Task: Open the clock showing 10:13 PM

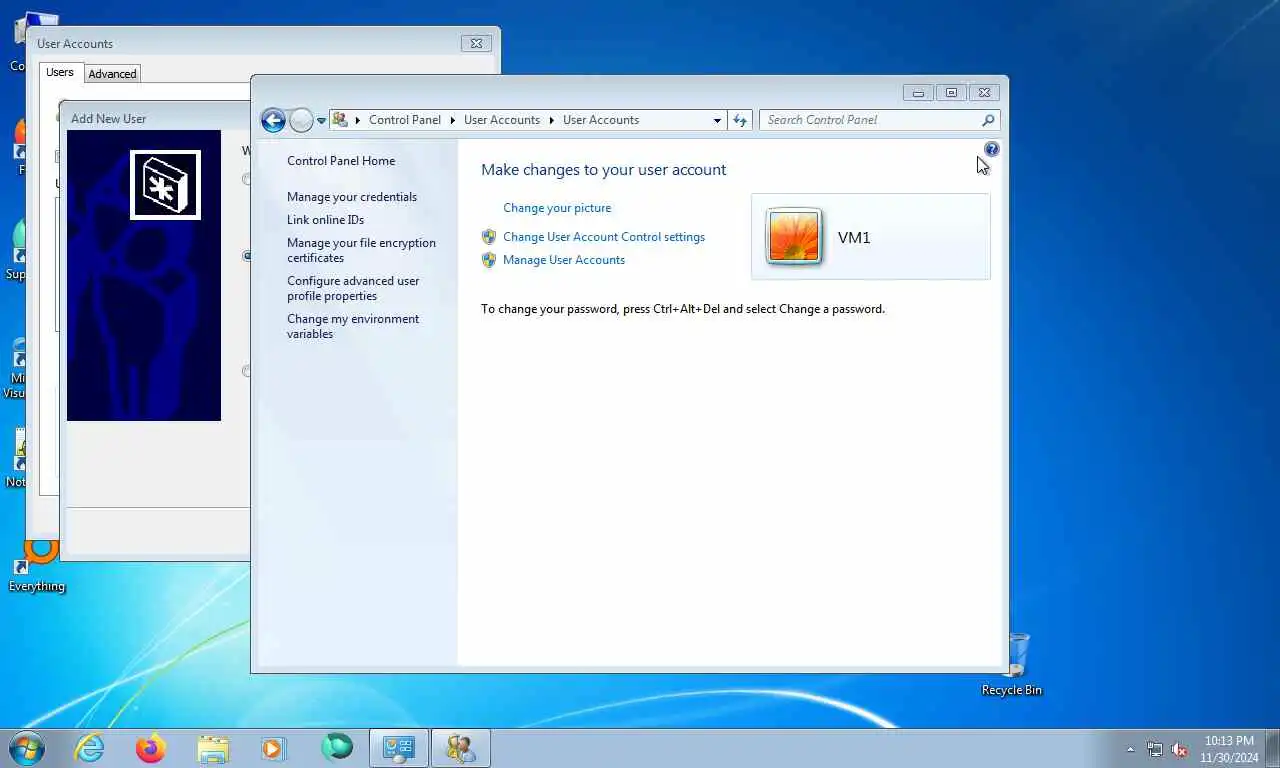Action: click(1229, 749)
